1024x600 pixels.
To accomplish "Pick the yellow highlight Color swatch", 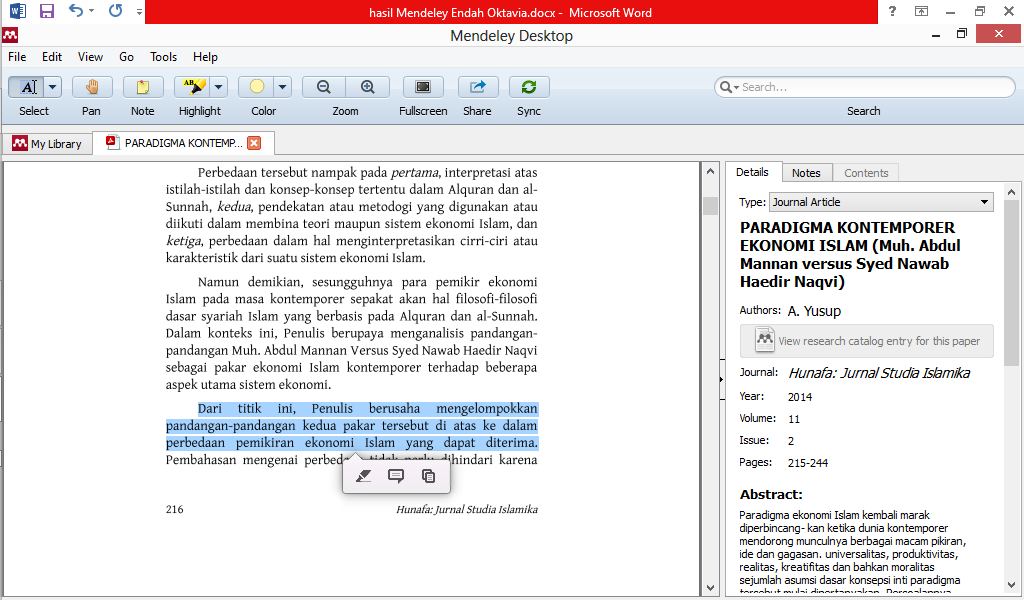I will pos(257,87).
